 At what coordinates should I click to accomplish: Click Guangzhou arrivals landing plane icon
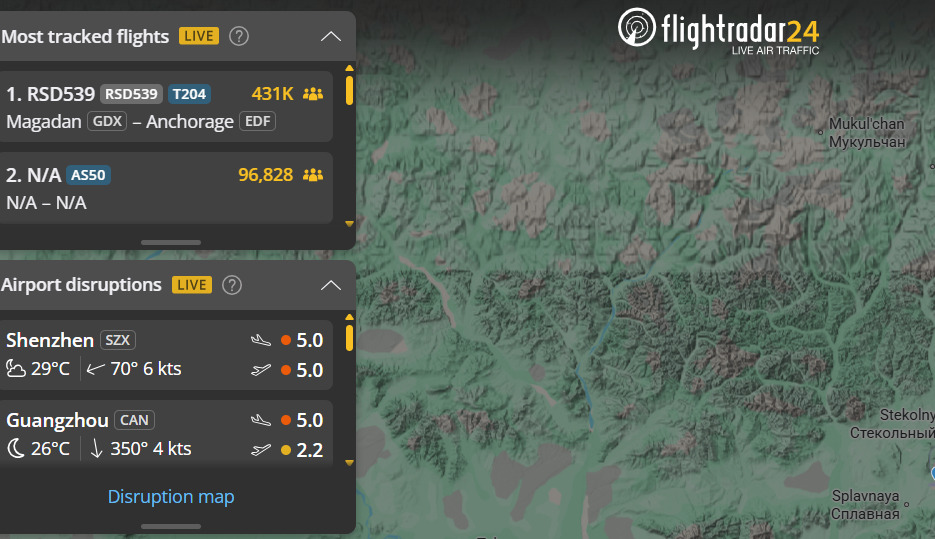click(261, 420)
